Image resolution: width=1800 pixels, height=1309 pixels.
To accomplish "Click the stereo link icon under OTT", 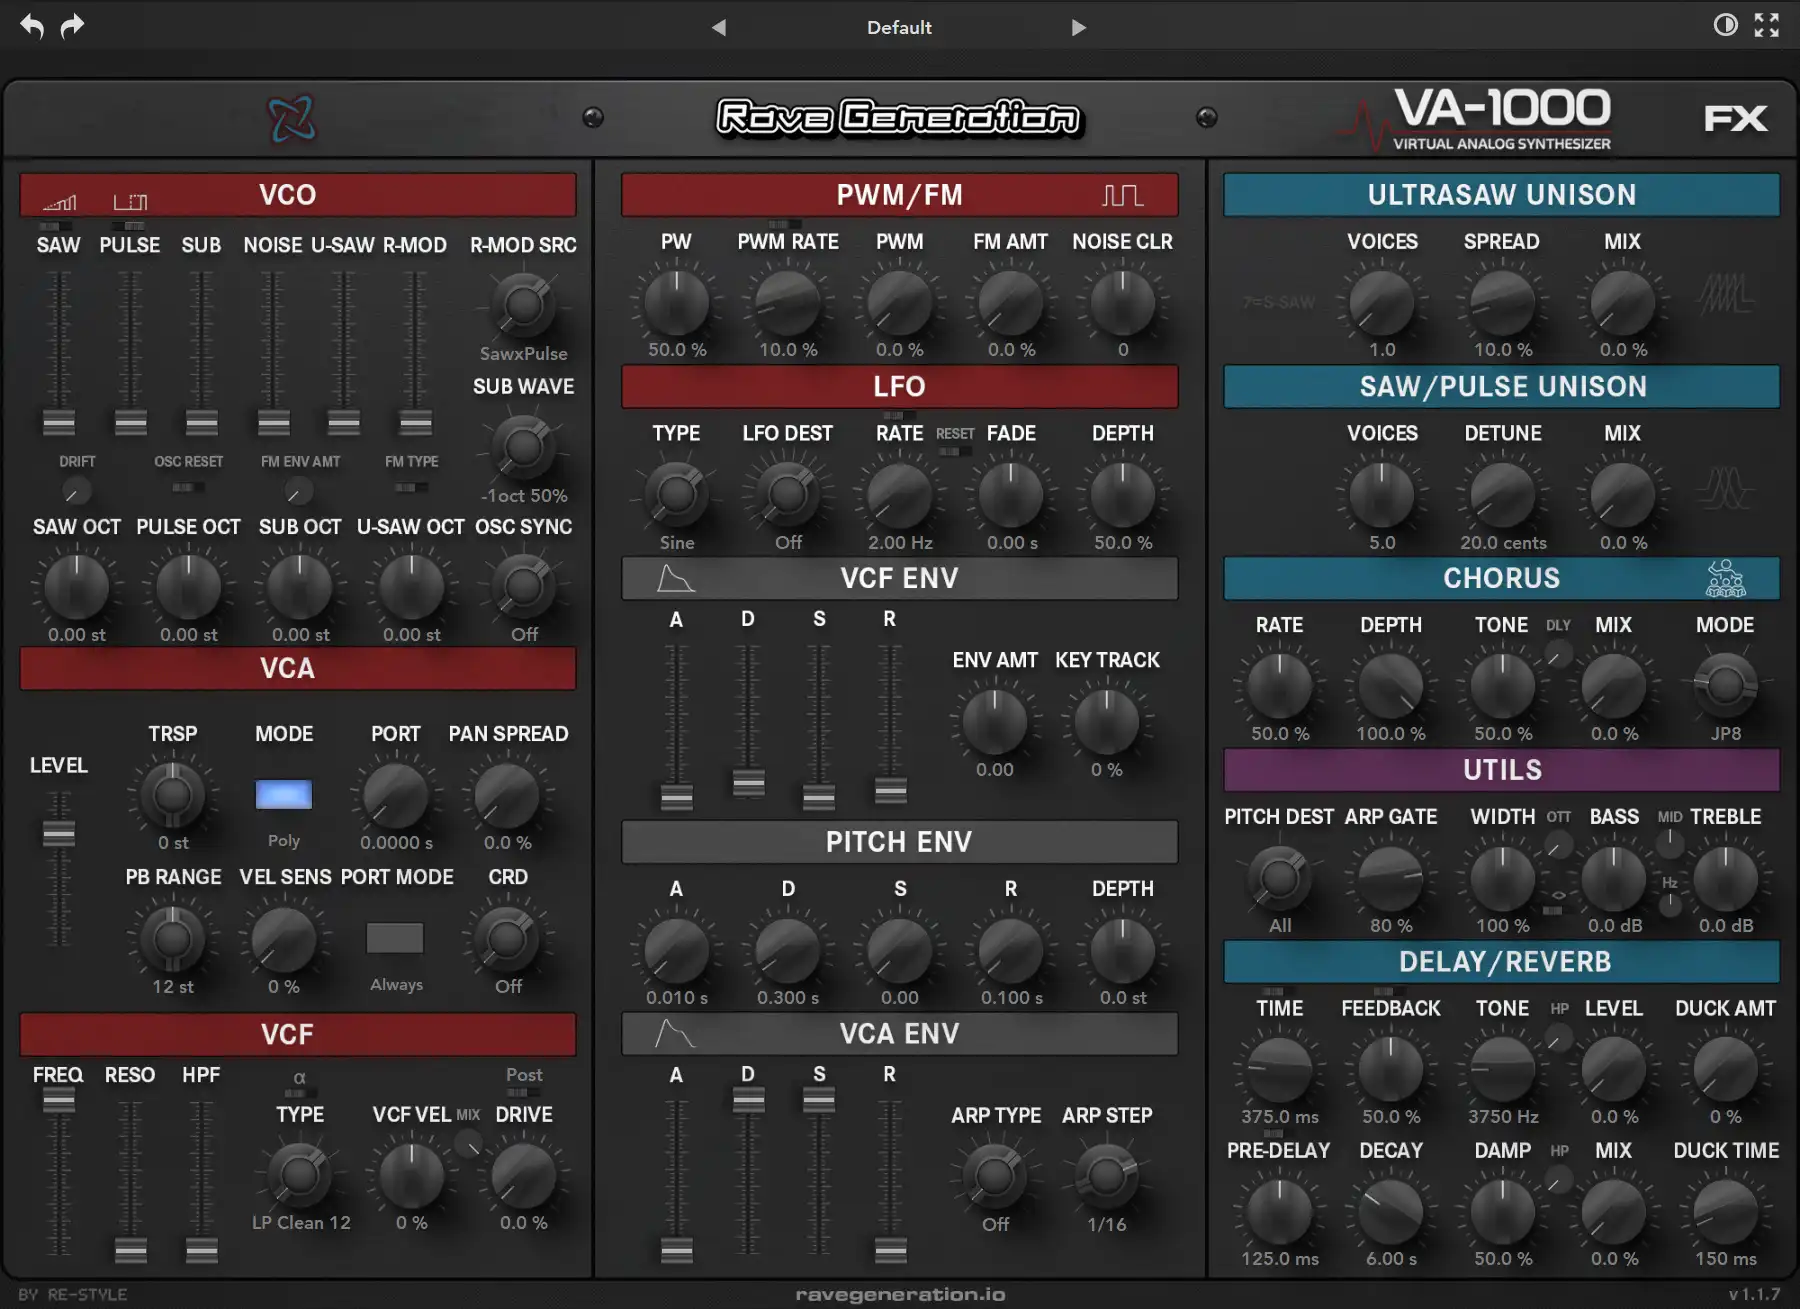I will coord(1558,895).
